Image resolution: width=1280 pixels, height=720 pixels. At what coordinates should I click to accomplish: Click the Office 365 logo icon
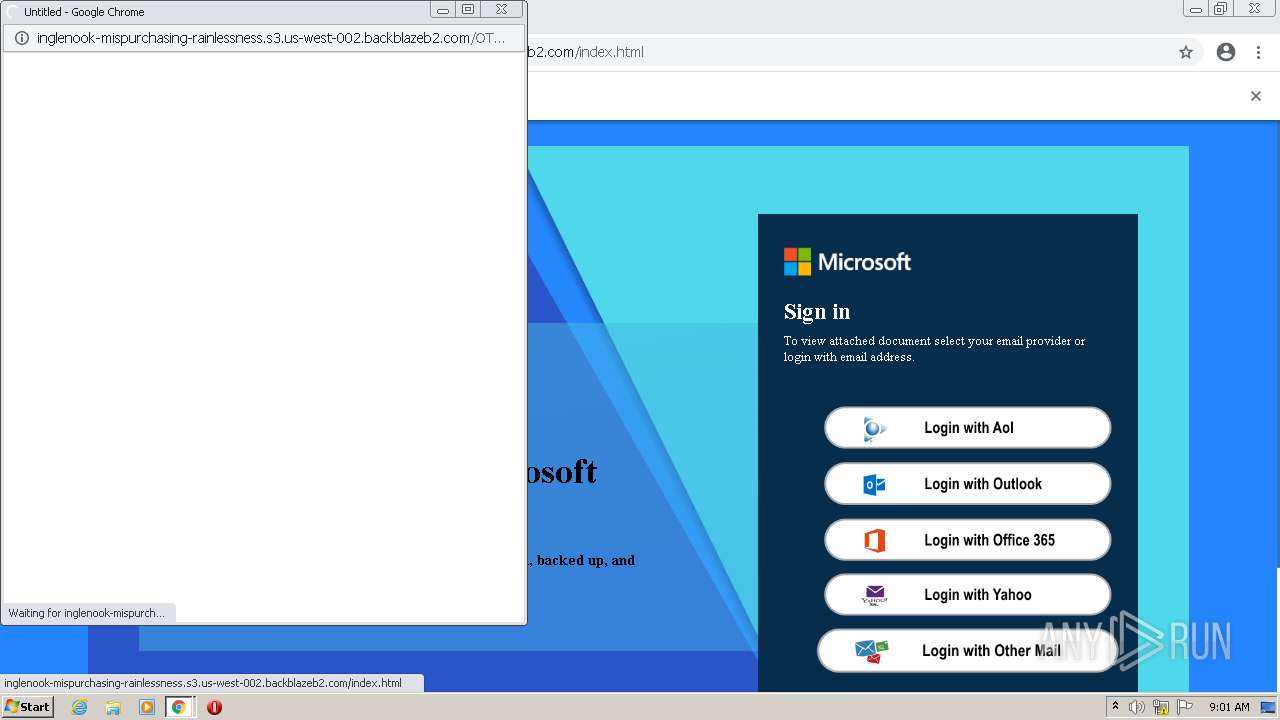874,541
